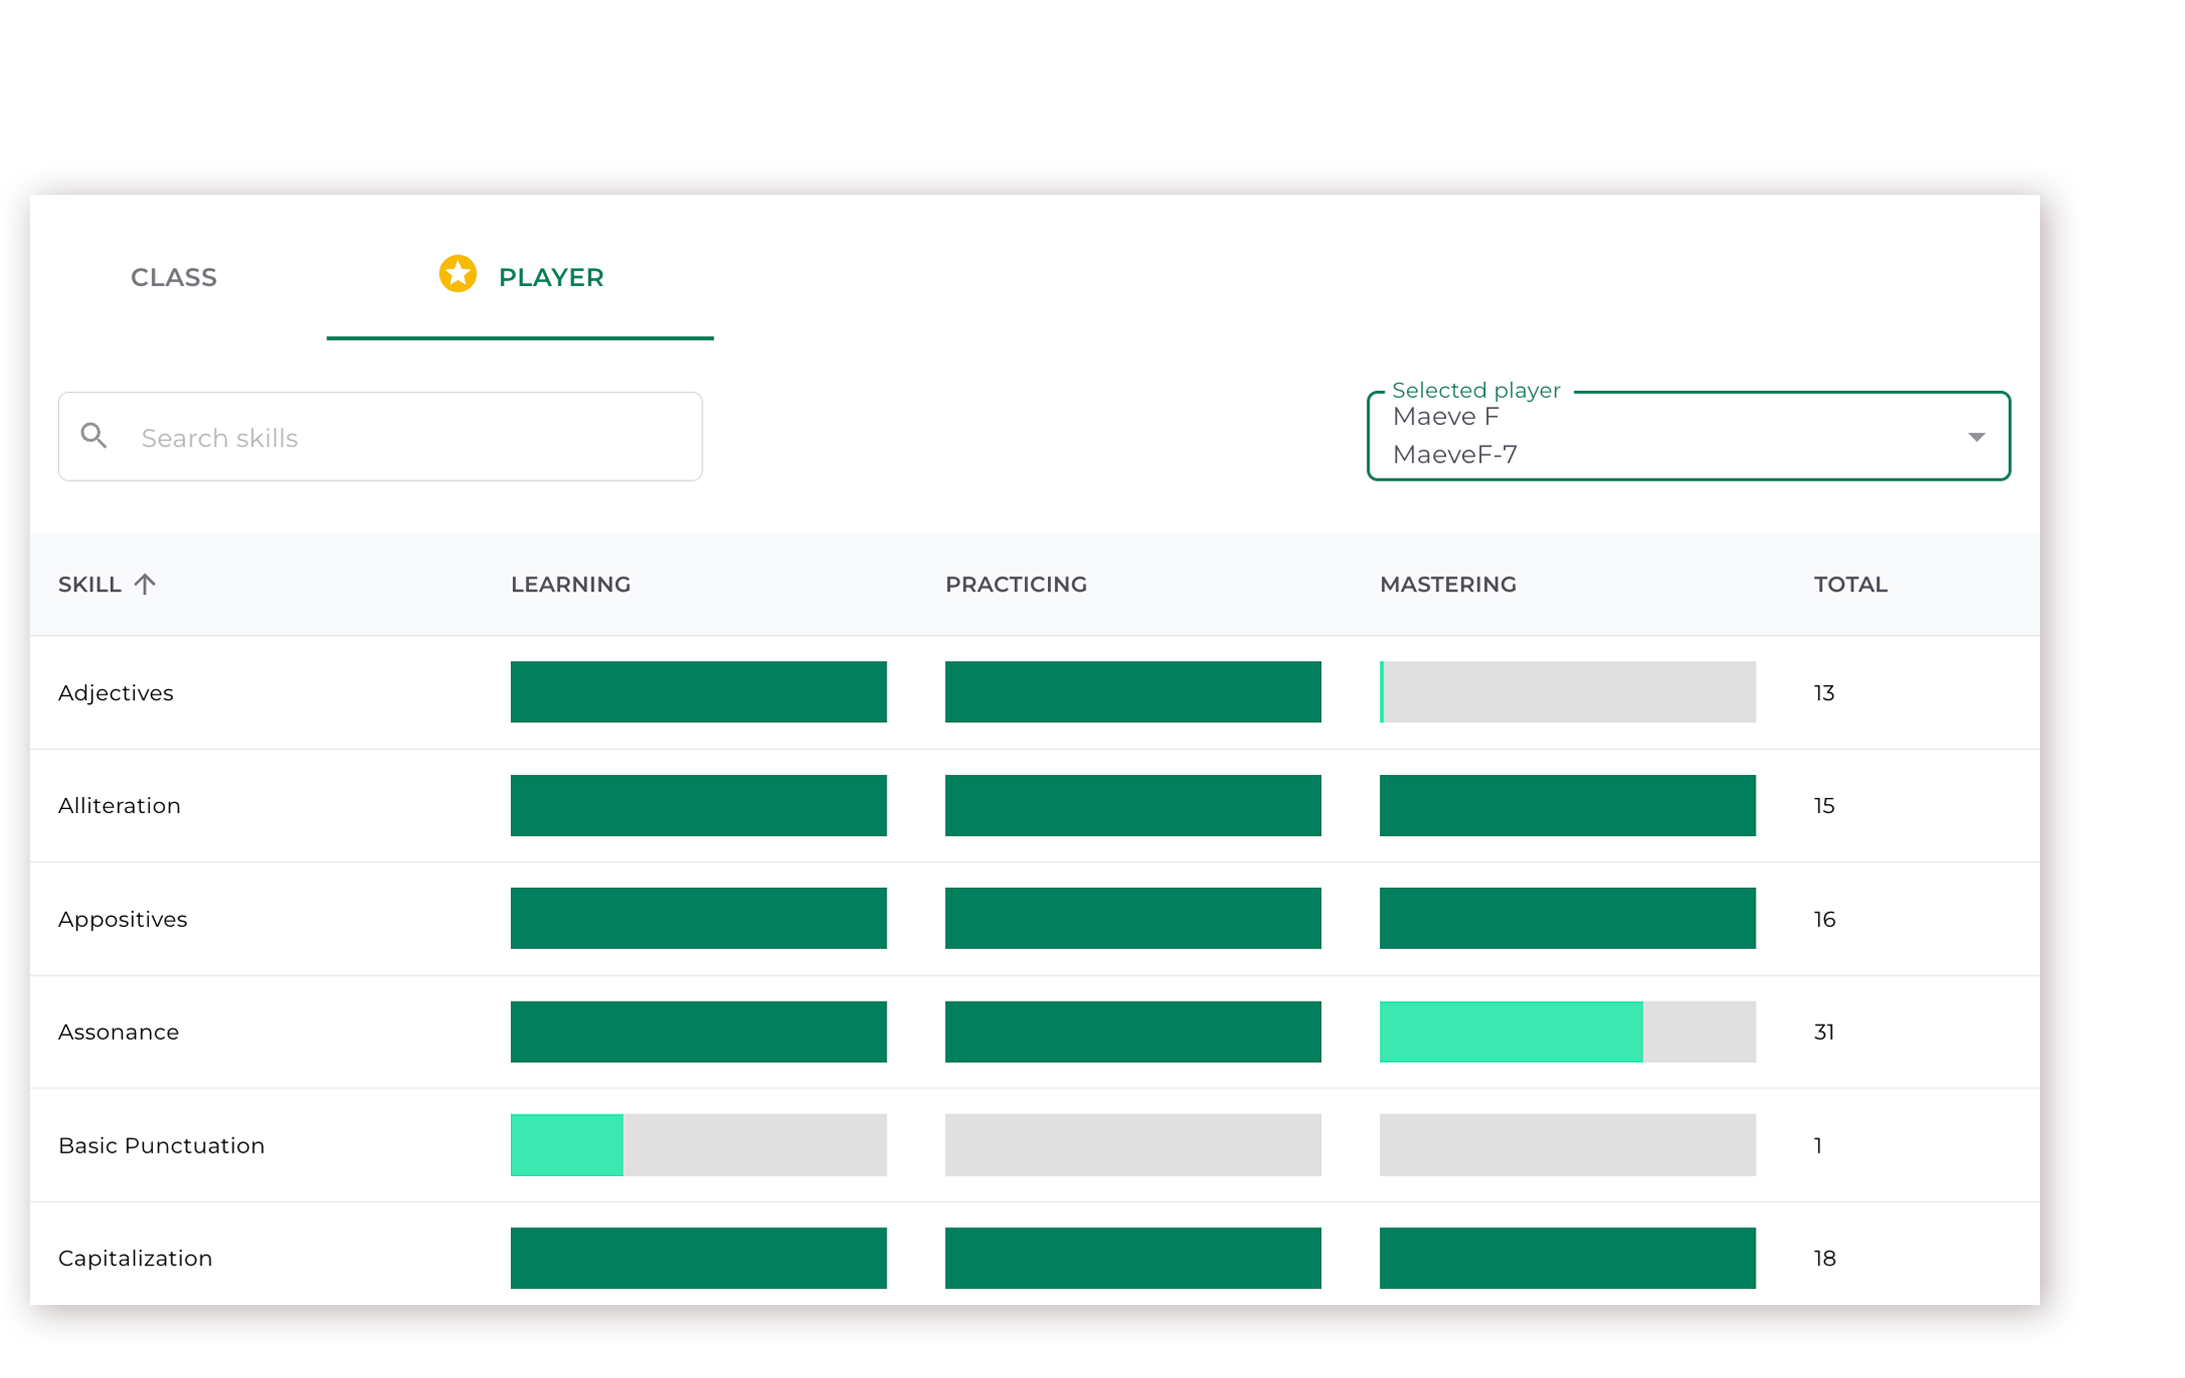Switch to the CLASS tab

click(173, 277)
